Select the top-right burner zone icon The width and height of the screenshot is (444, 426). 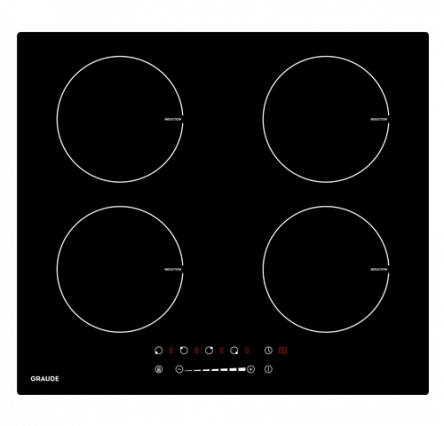pyautogui.click(x=209, y=350)
